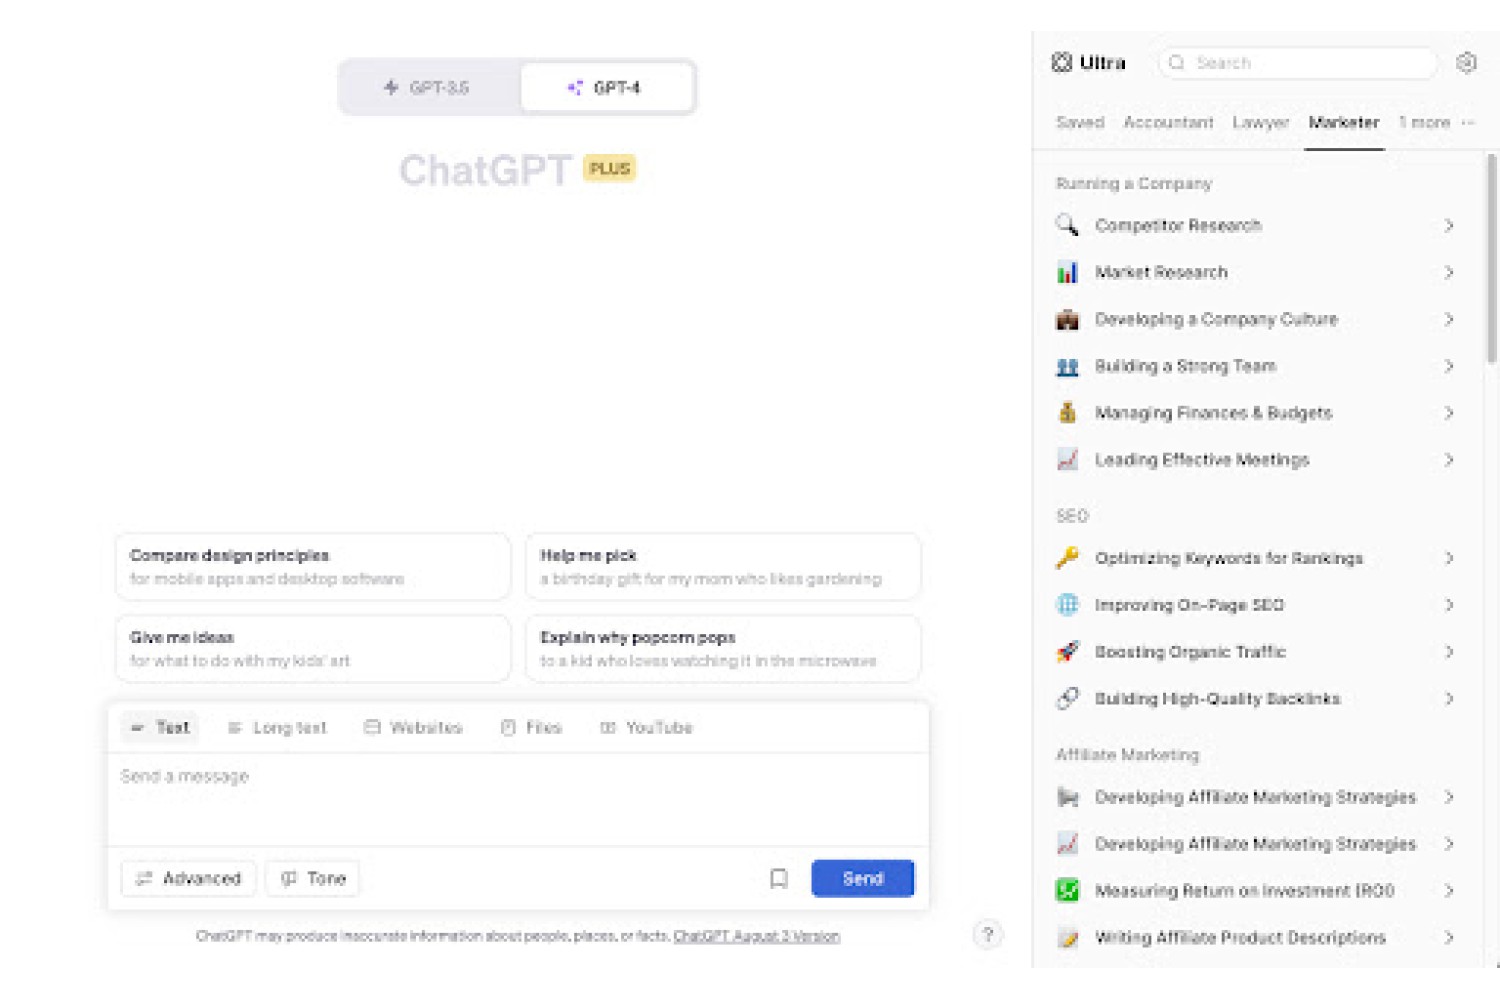Switch to Websites input tab

pyautogui.click(x=413, y=728)
